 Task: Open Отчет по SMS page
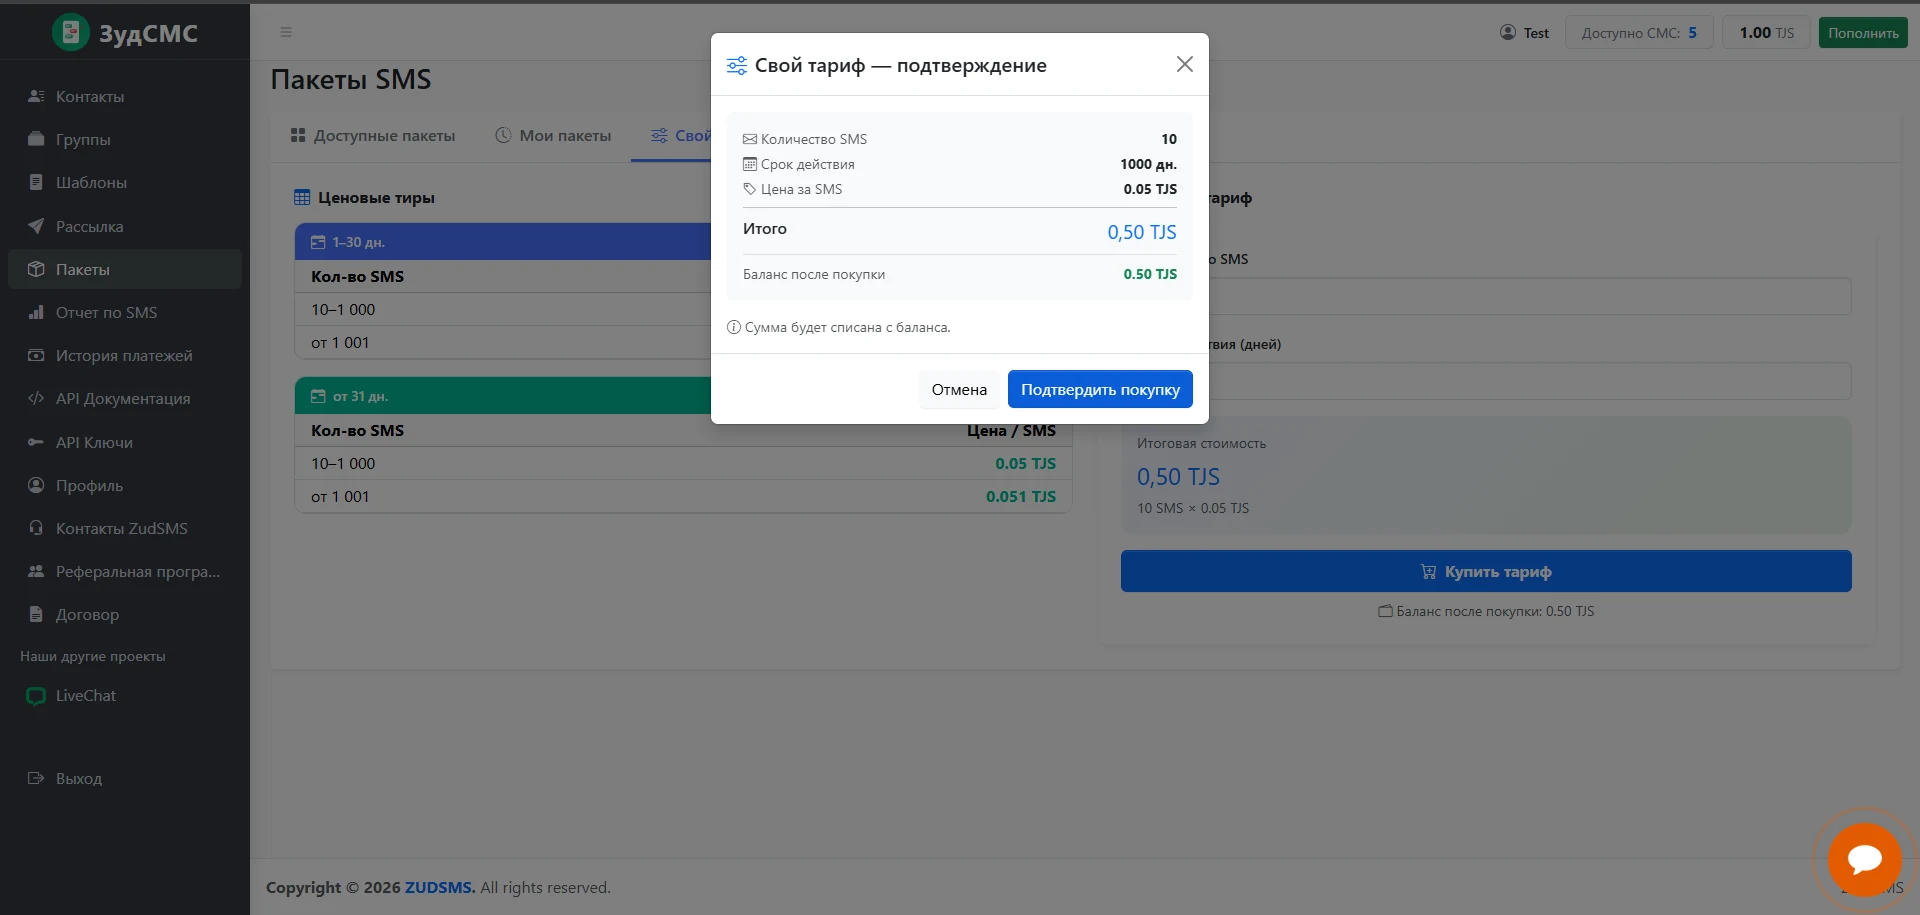[x=125, y=312]
